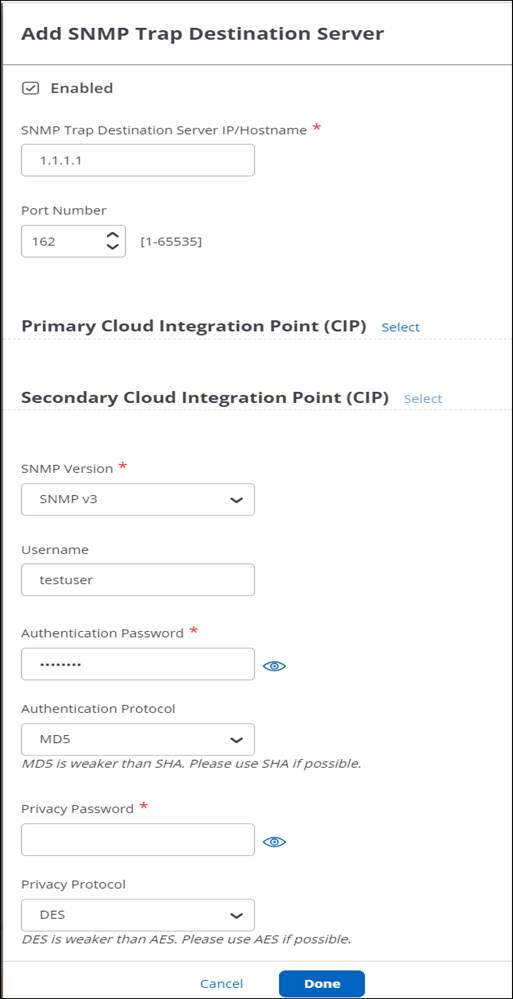The width and height of the screenshot is (513, 999).
Task: Expand the Authentication Protocol MD5 dropdown
Action: point(138,739)
